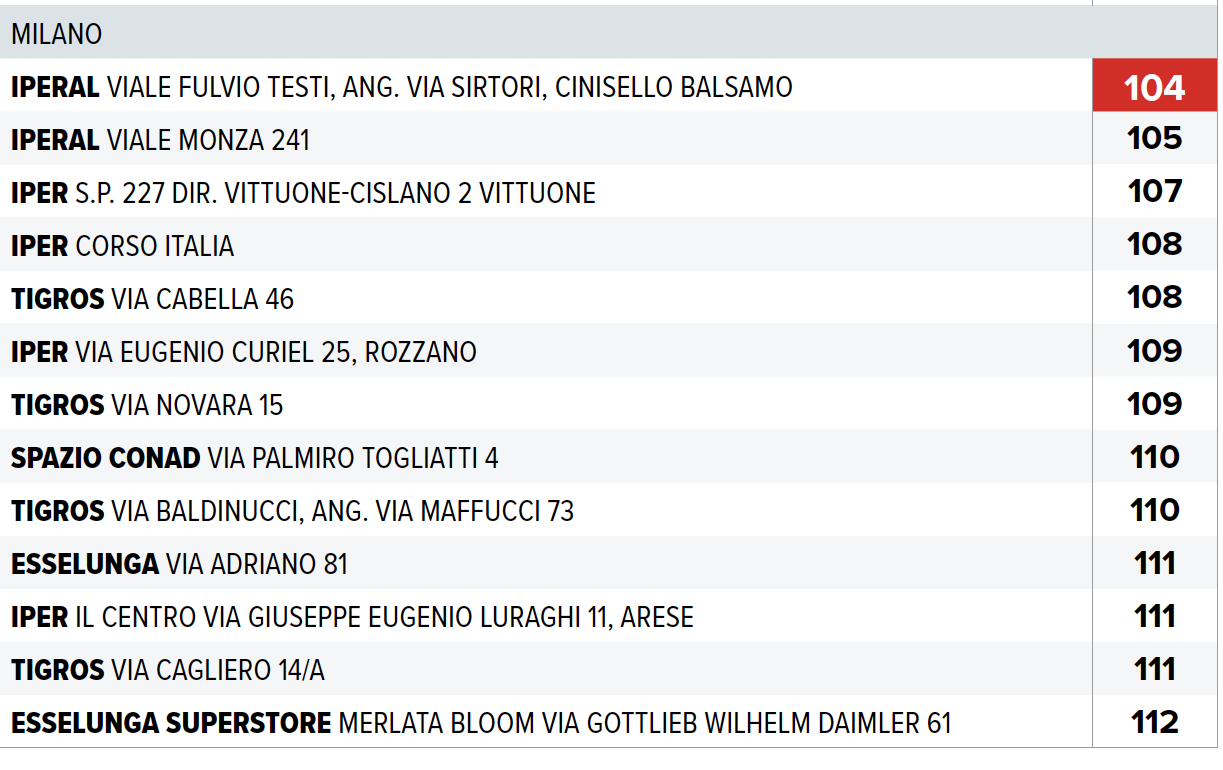Click the Tigros Via Cabella 46 entry
This screenshot has width=1223, height=770.
click(152, 299)
